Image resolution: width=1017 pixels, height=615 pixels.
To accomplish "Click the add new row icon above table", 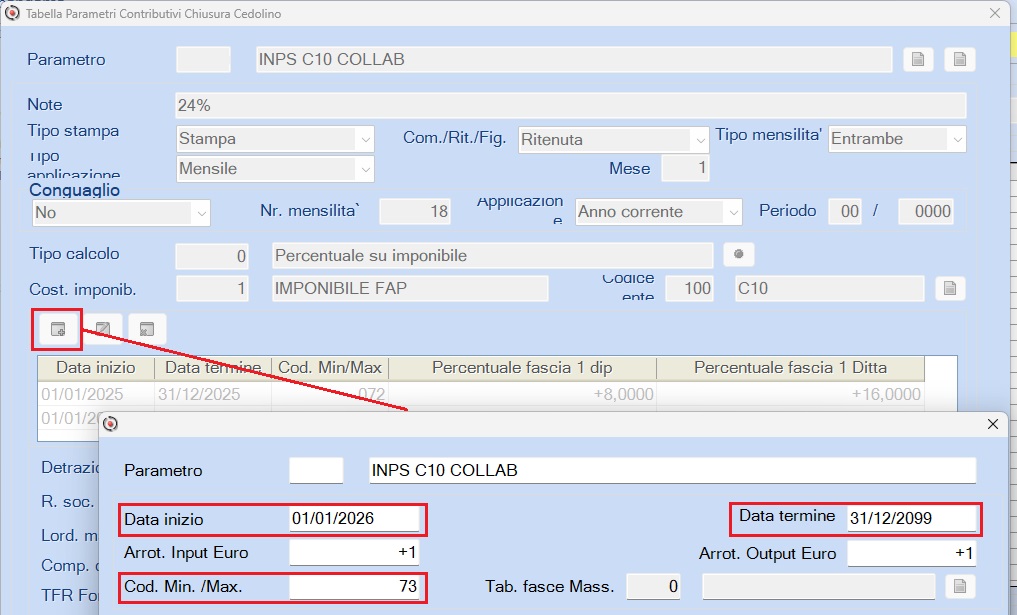I will tap(58, 330).
